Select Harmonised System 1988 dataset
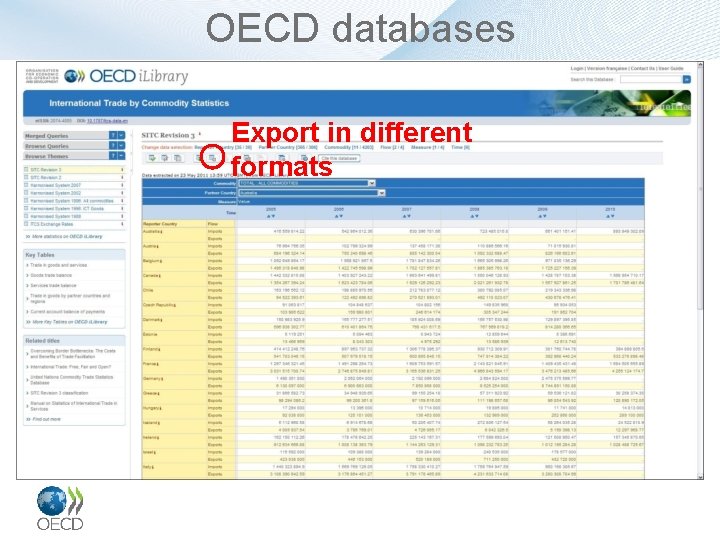720x540 pixels. pyautogui.click(x=56, y=216)
